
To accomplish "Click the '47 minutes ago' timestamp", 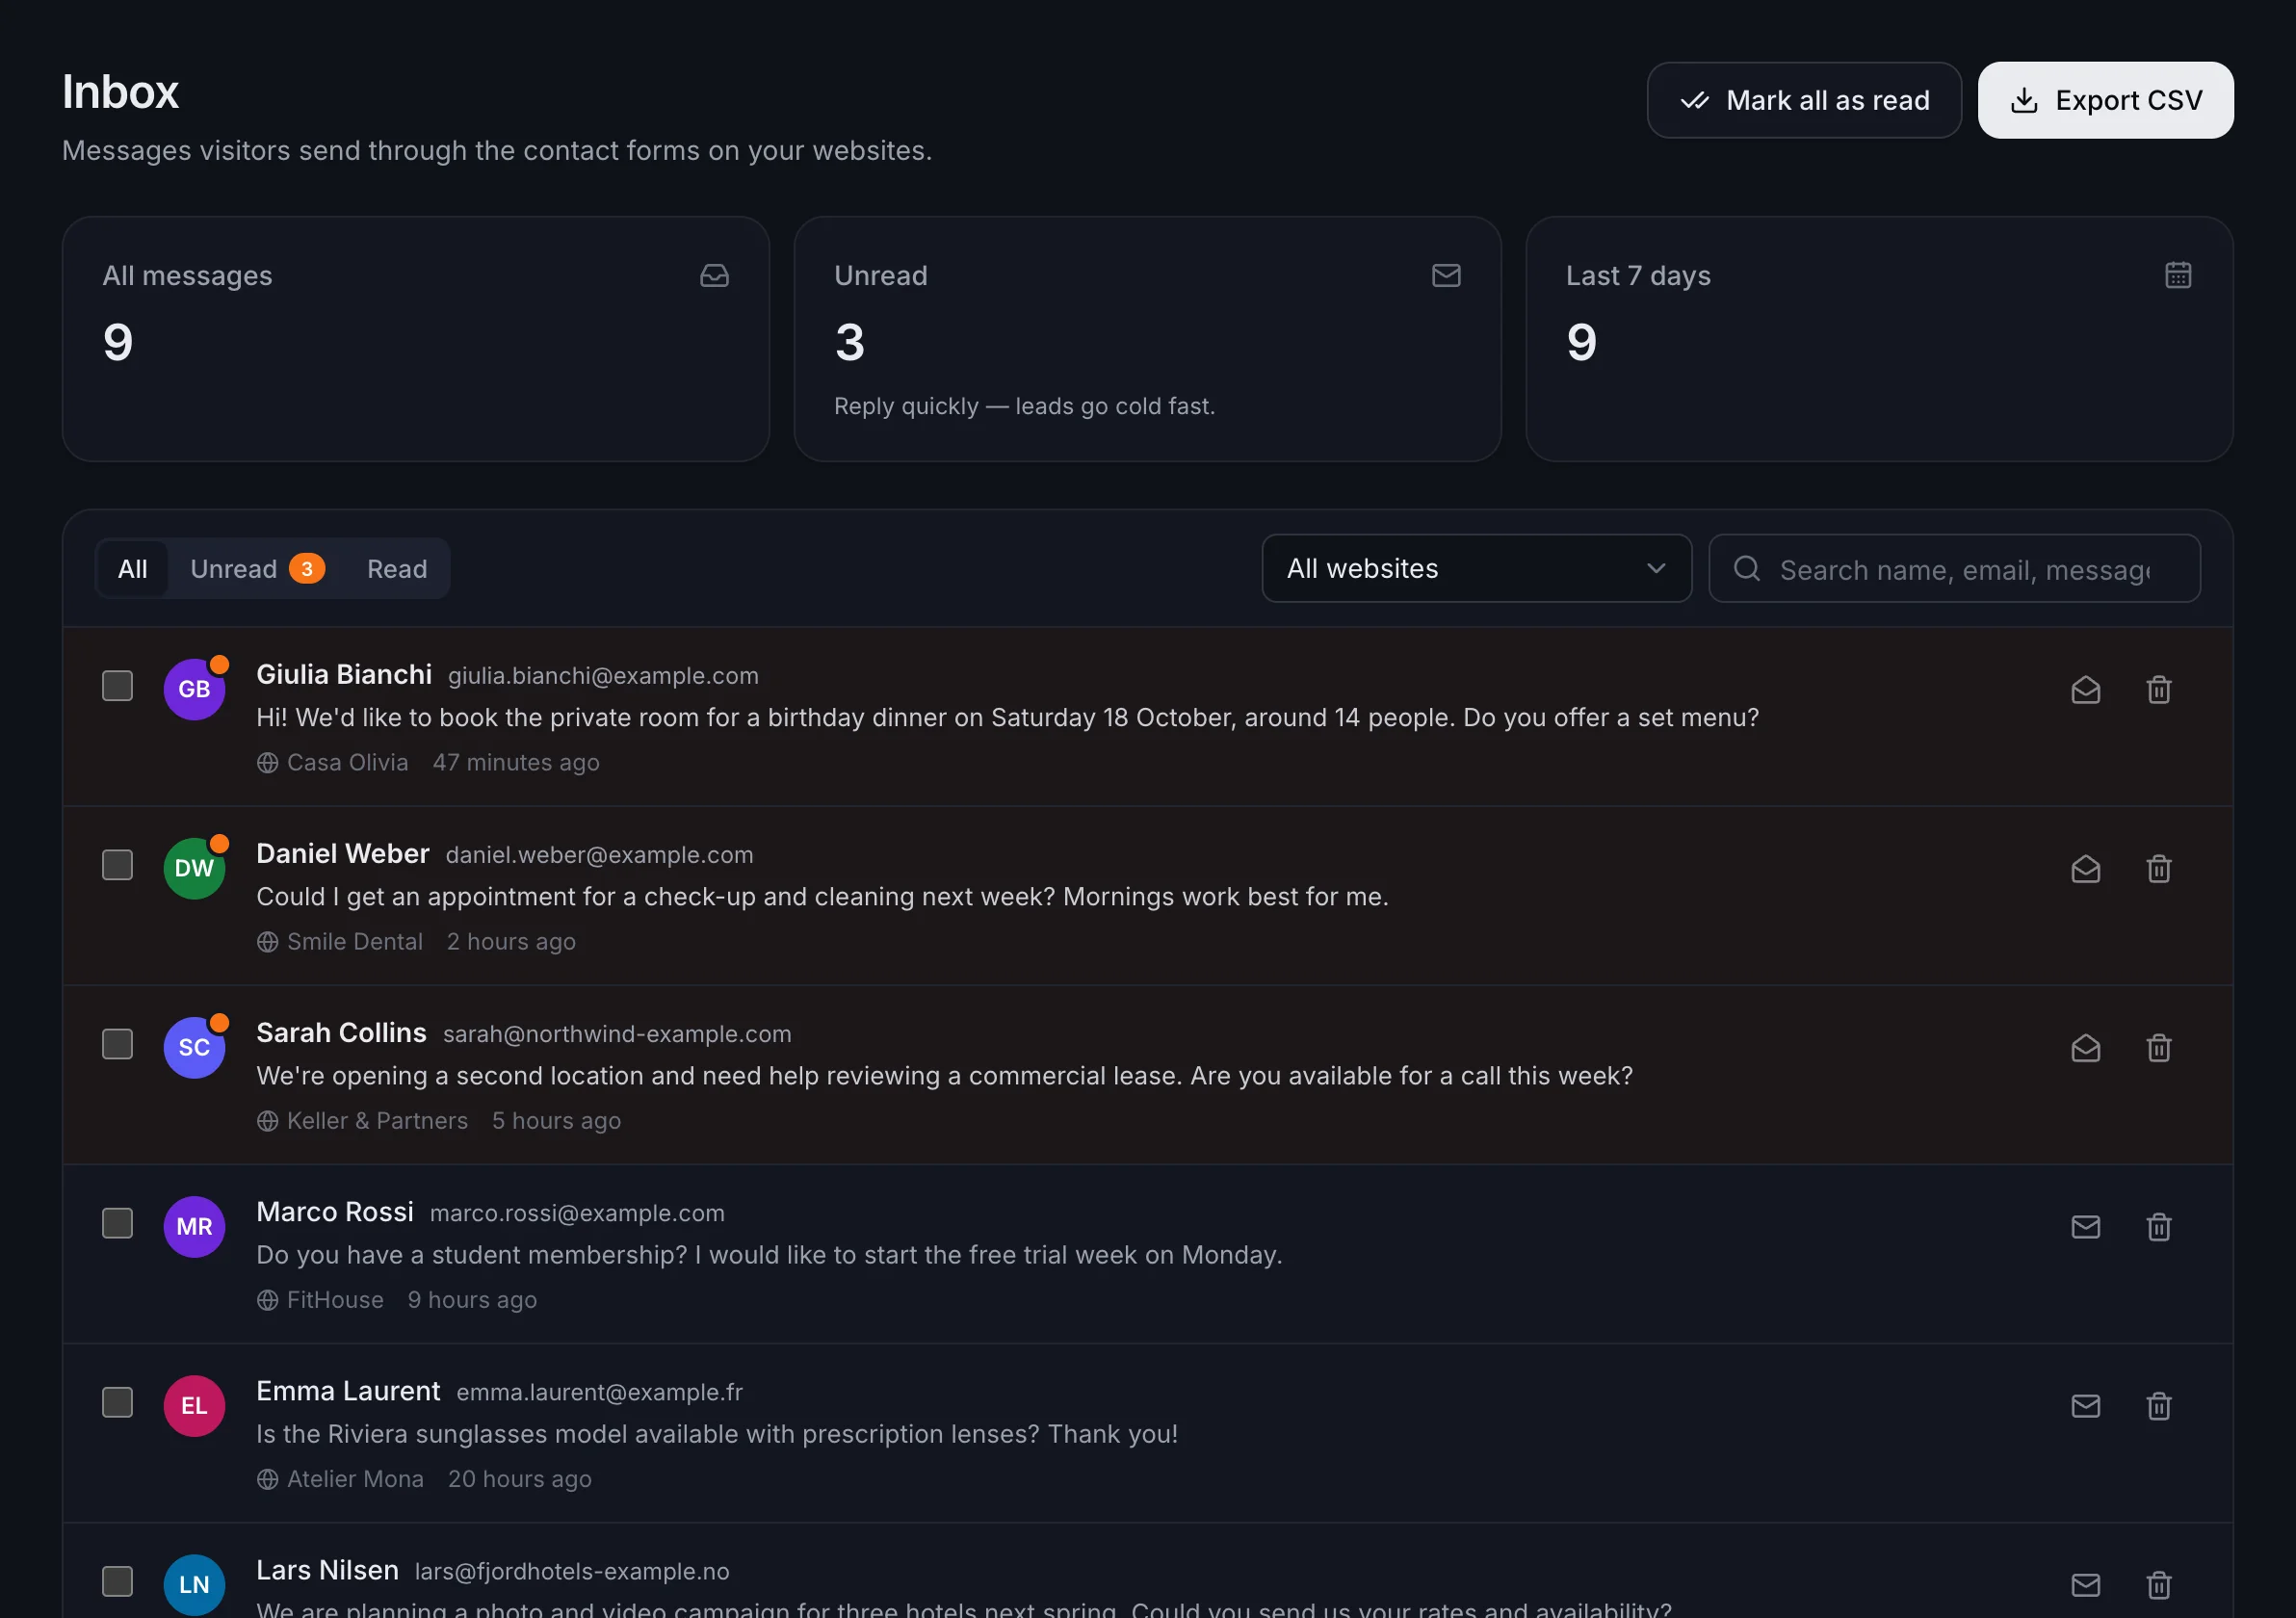I will click(x=516, y=763).
